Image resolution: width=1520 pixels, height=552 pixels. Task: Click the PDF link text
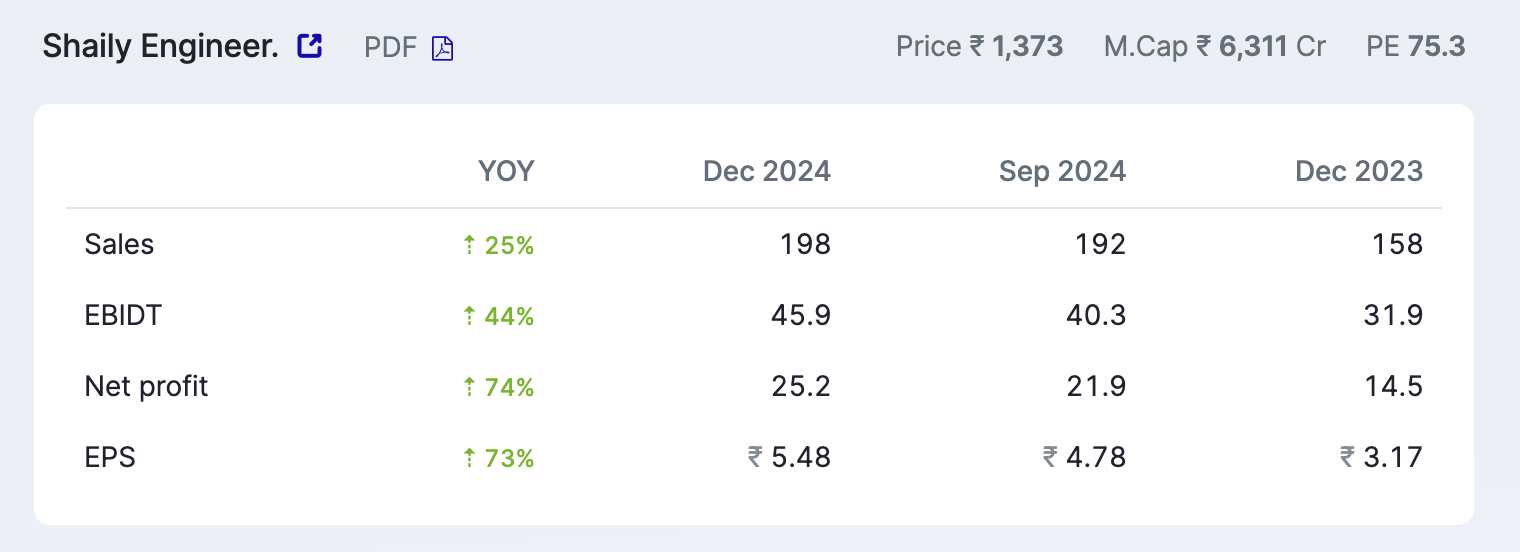point(391,47)
